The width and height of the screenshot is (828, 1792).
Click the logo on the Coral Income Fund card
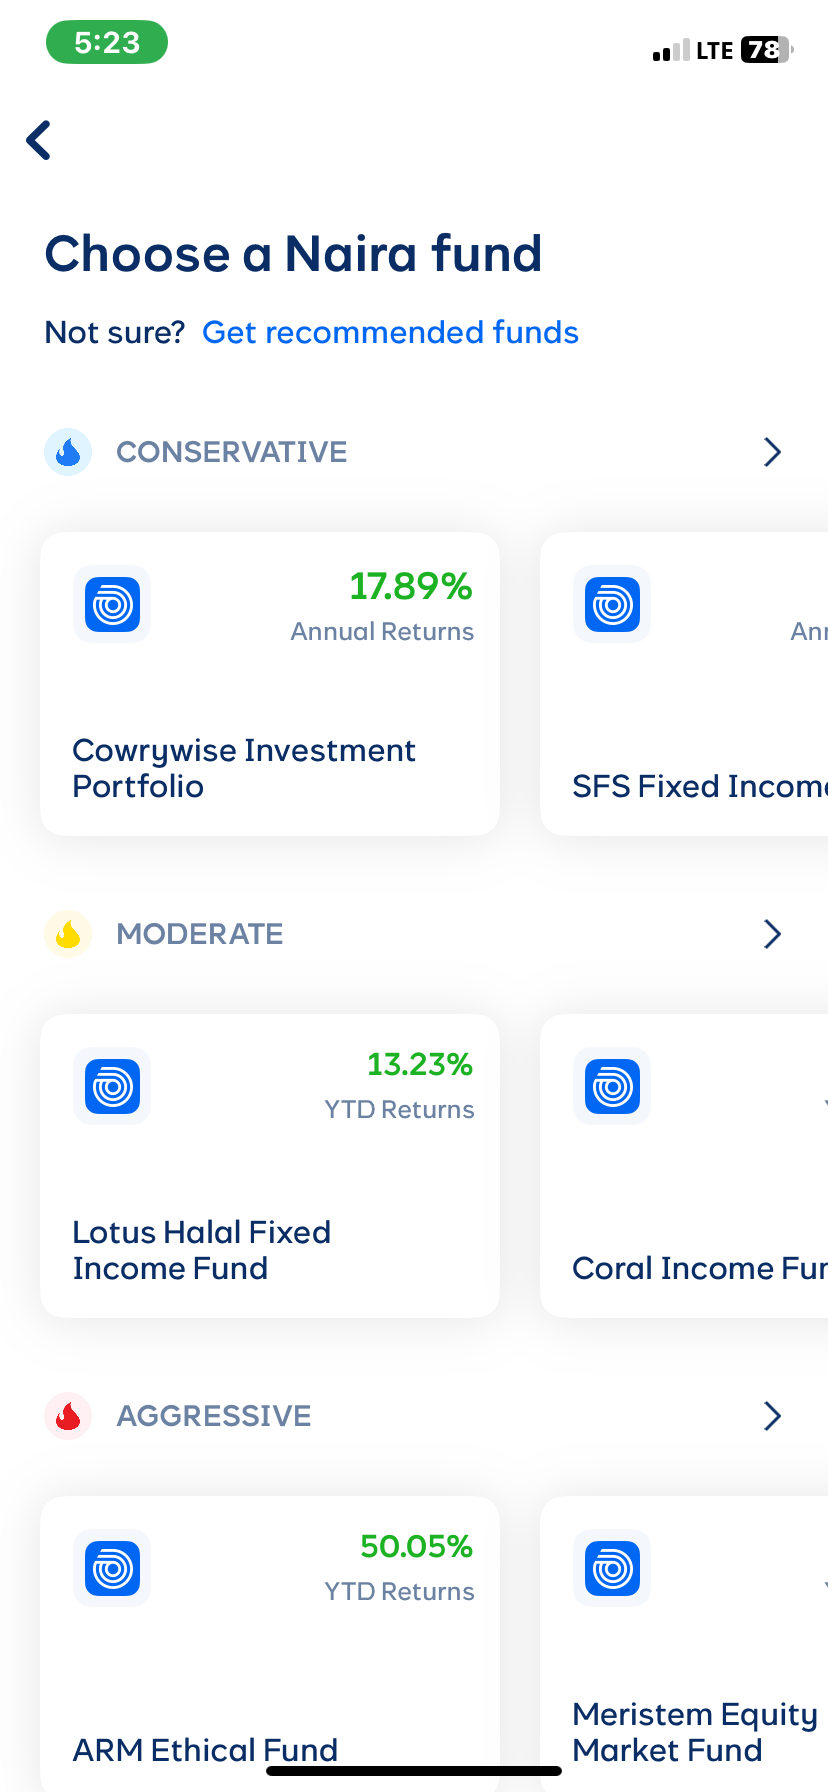point(611,1086)
